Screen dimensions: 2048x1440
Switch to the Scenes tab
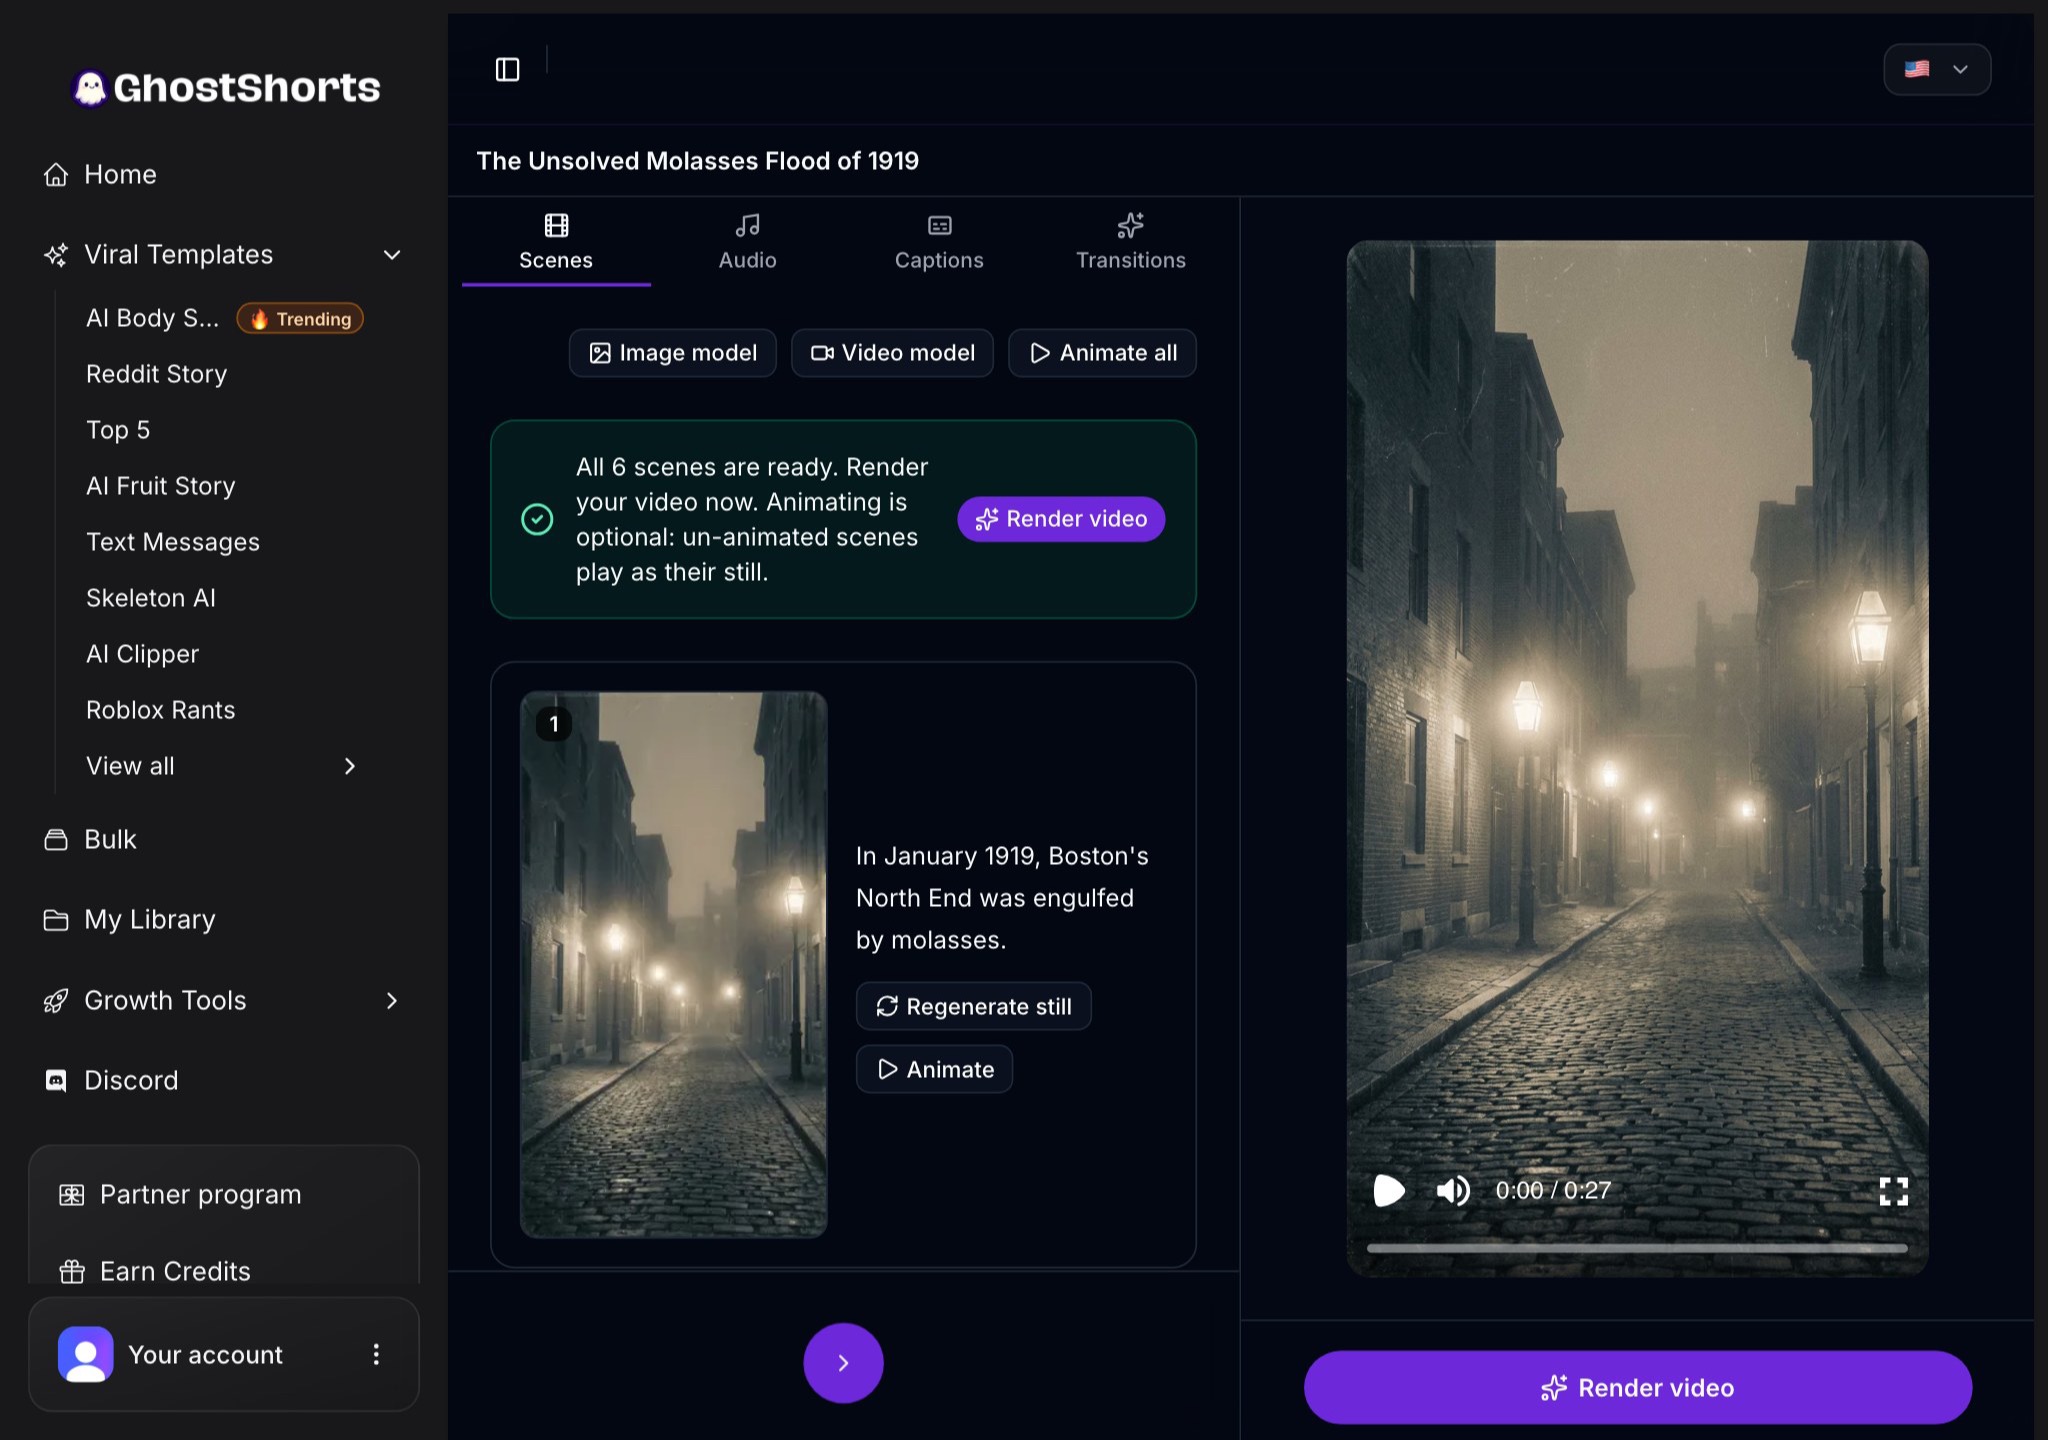(x=556, y=243)
